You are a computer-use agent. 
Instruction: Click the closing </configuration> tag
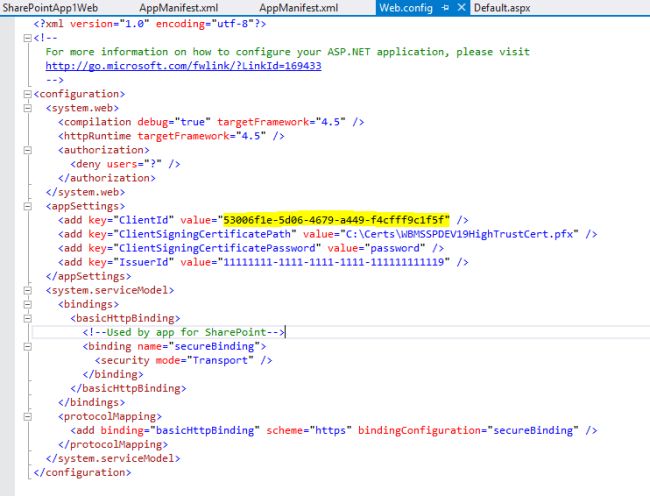coord(82,472)
